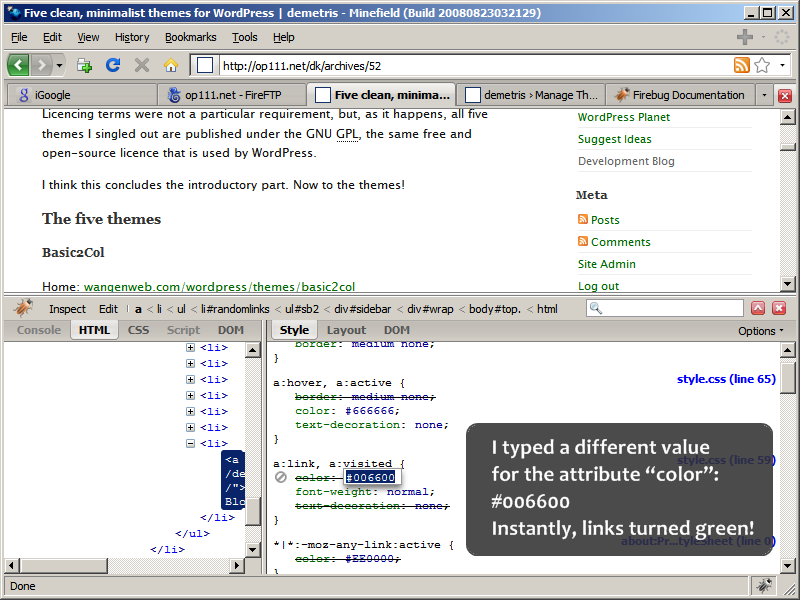Open the Tools menu
This screenshot has height=600, width=800.
(x=244, y=37)
